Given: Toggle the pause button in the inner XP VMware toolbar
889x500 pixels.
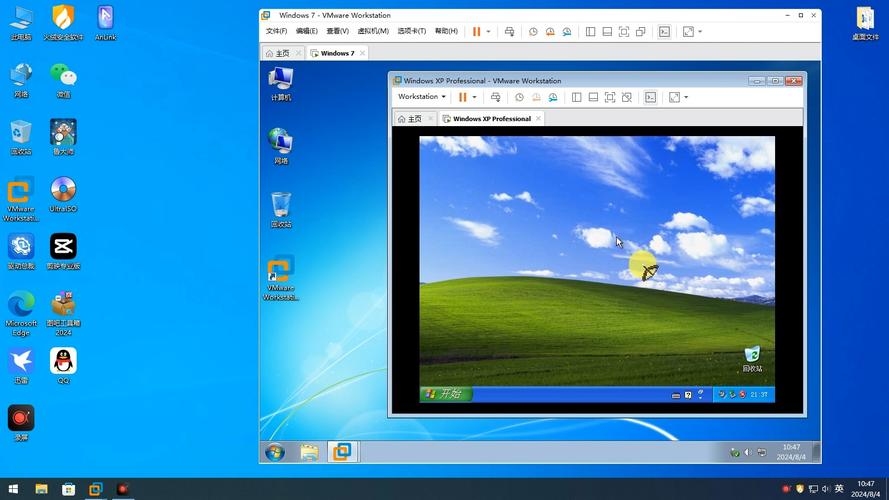Looking at the screenshot, I should point(463,97).
